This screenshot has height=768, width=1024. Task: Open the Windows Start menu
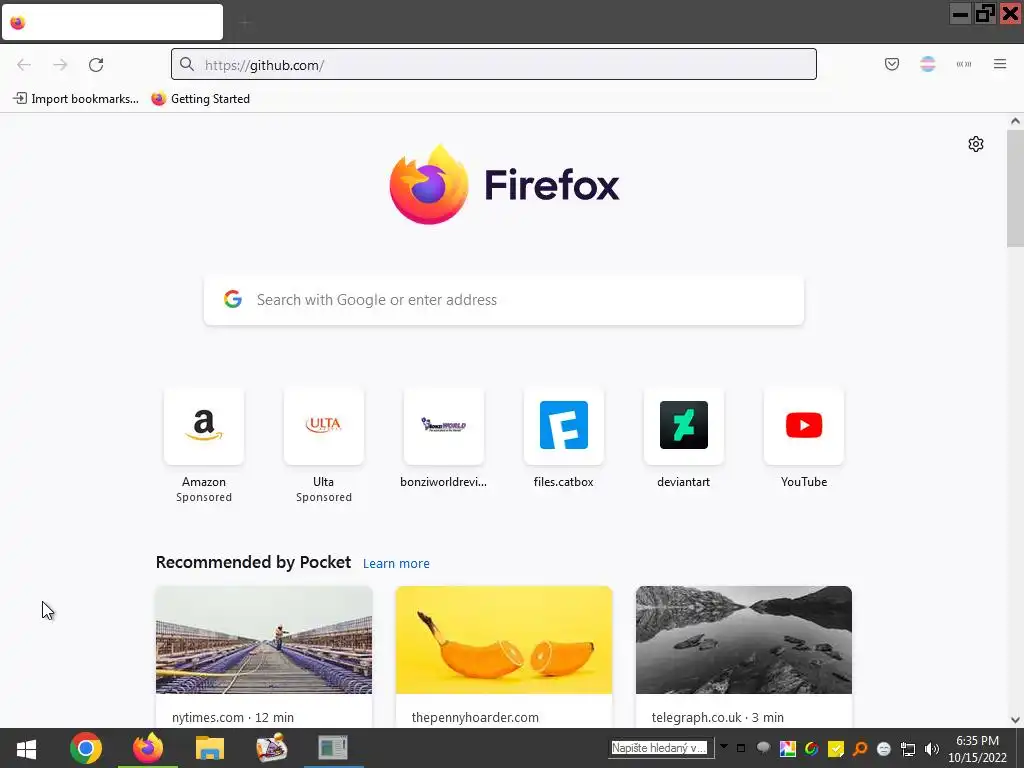point(26,748)
